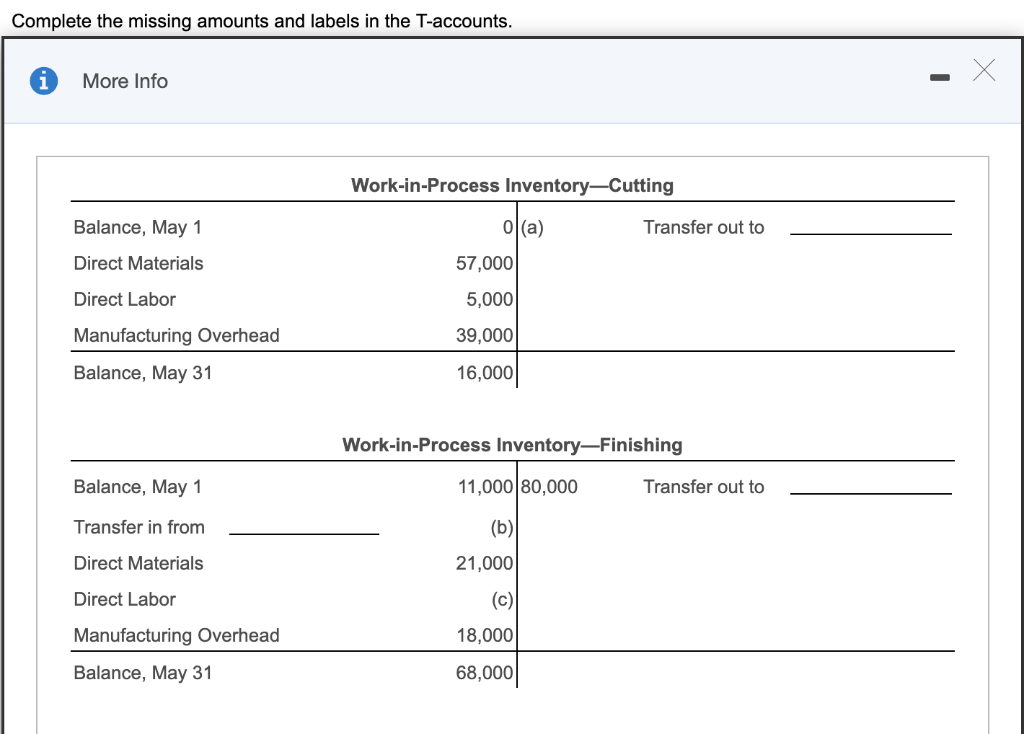The height and width of the screenshot is (734, 1024).
Task: Select the (a) missing amount field
Action: pyautogui.click(x=532, y=227)
